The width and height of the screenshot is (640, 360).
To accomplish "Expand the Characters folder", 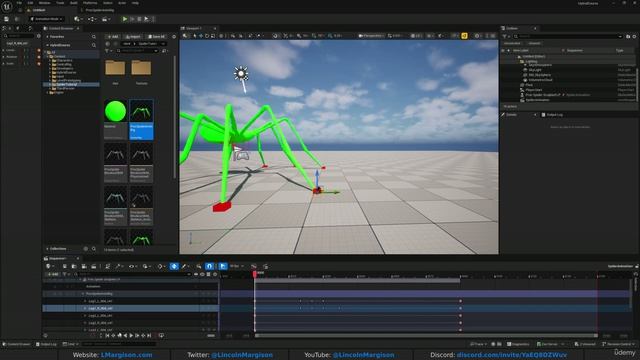I will tap(50, 60).
